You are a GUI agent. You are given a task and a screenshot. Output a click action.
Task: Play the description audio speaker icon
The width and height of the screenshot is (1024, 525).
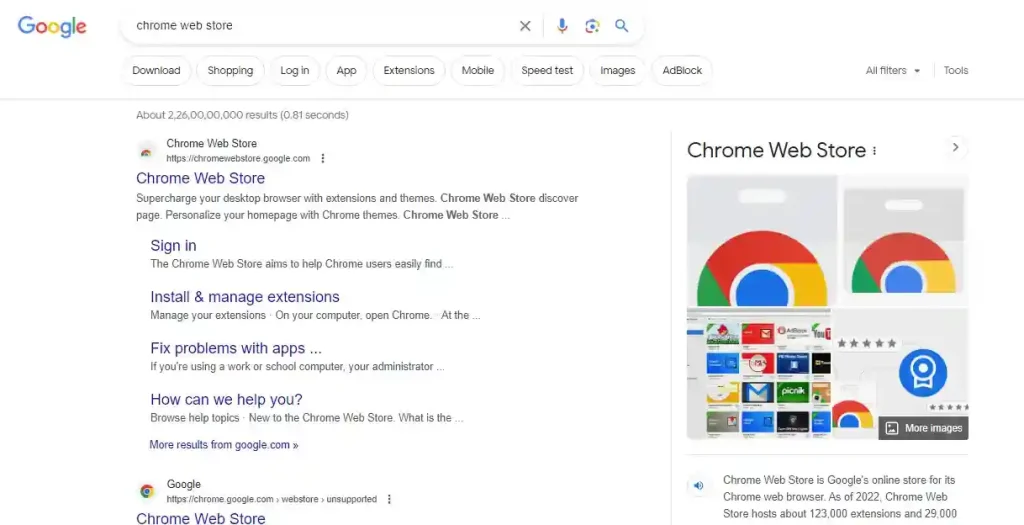(699, 486)
